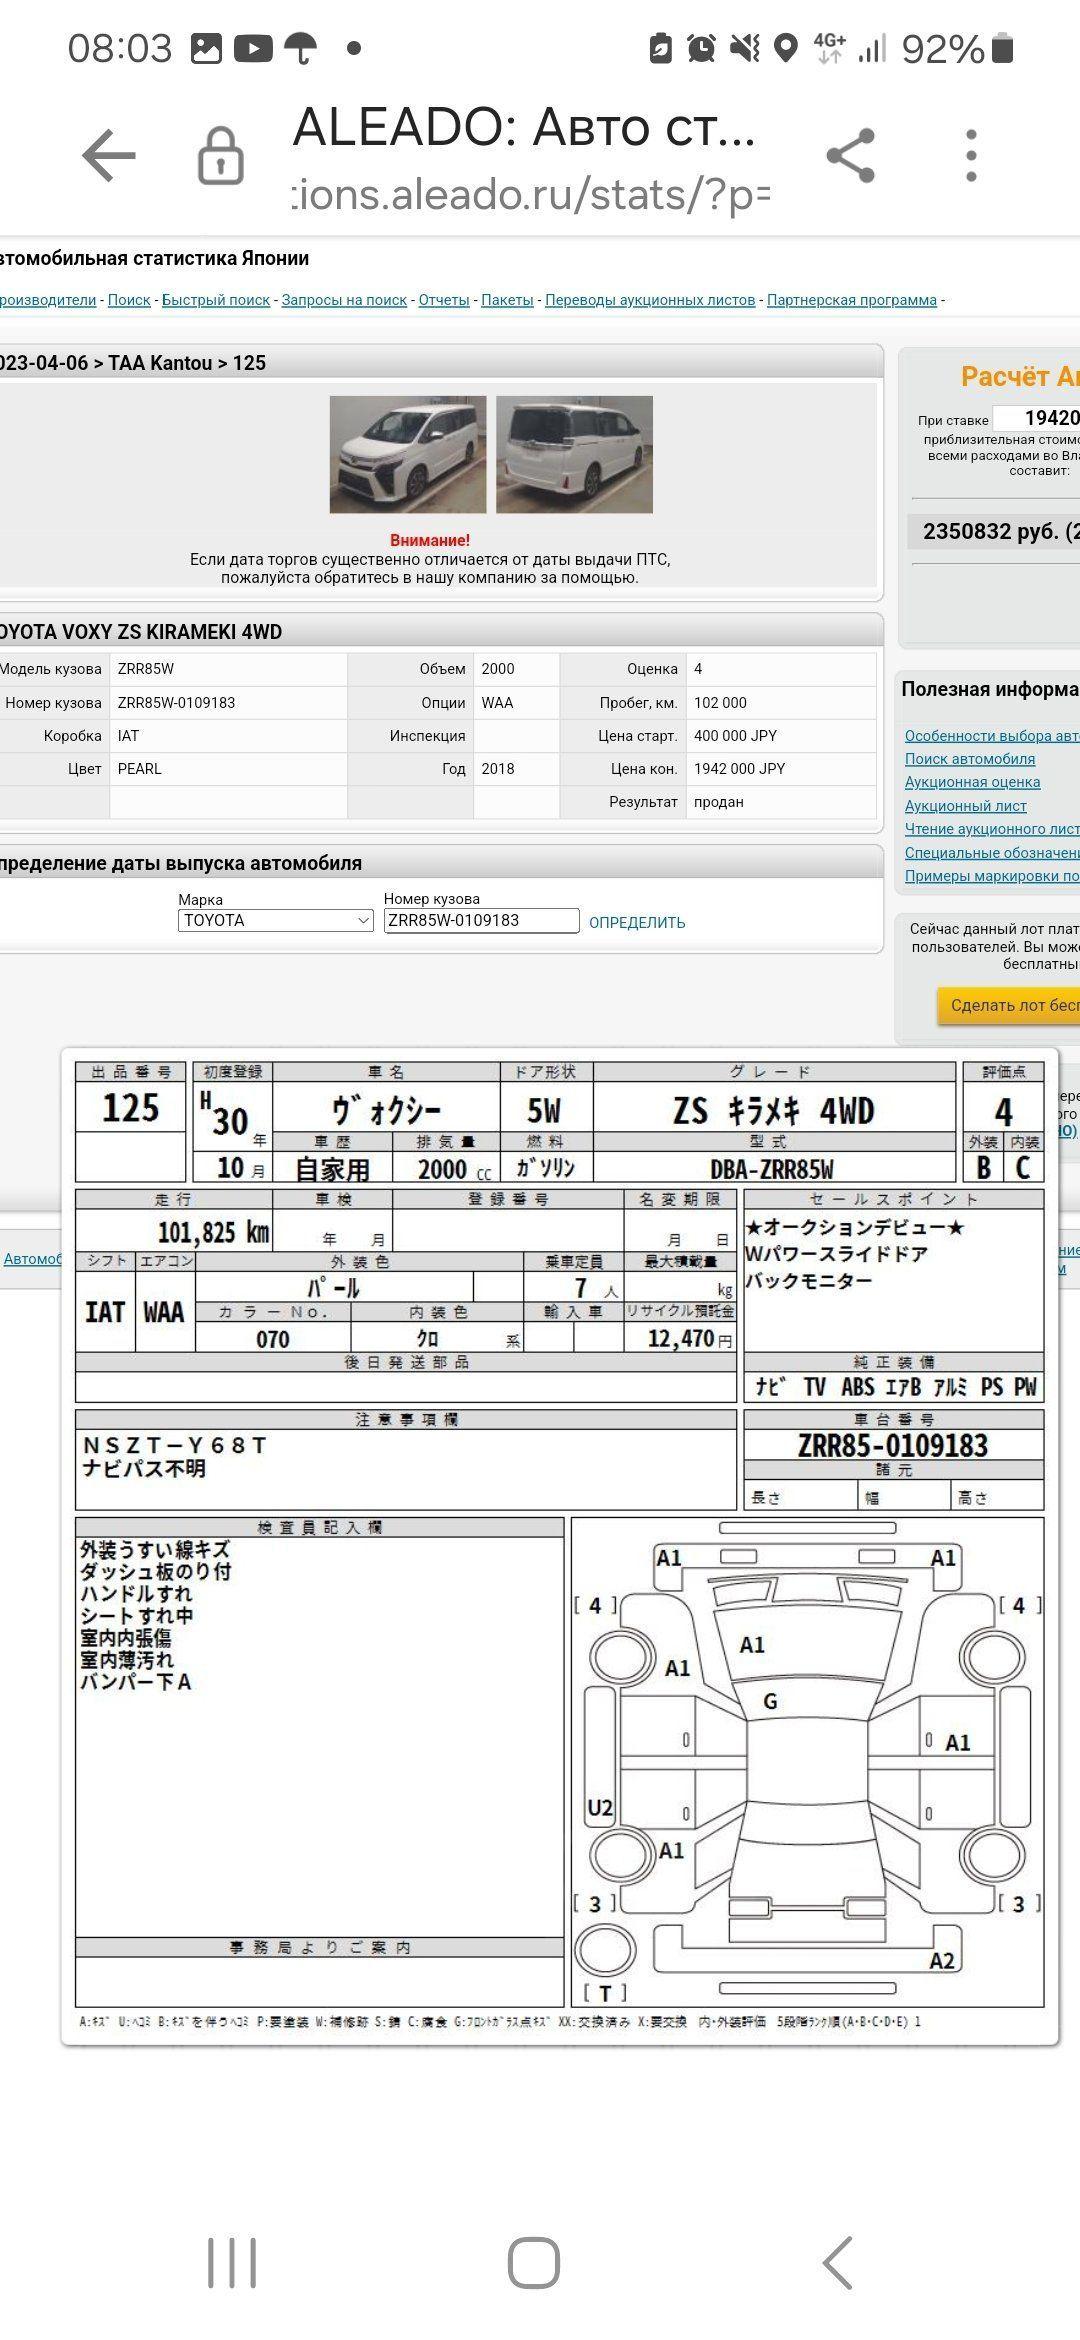Select the year value 2018
The image size is (1080, 2340).
coord(497,769)
